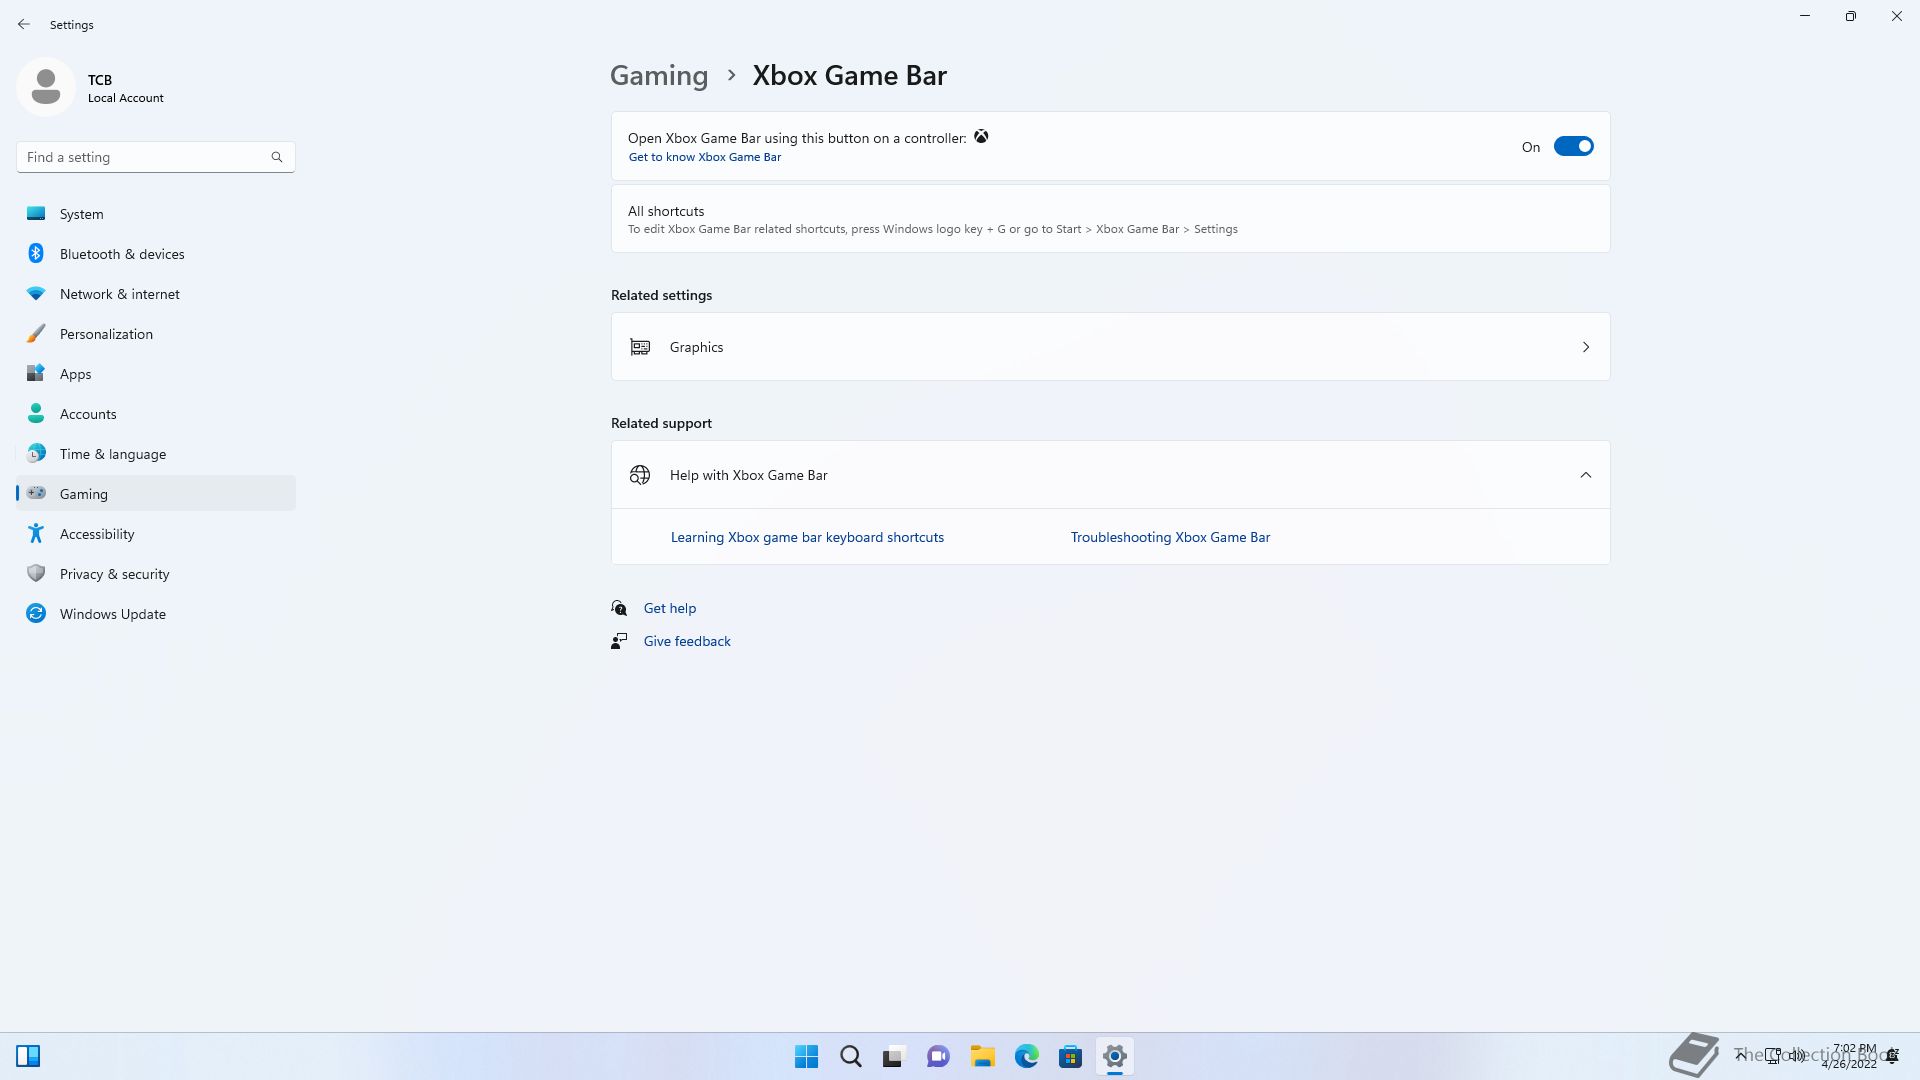Click the Find a setting search box
Screen dimensions: 1920x1080
pos(155,157)
